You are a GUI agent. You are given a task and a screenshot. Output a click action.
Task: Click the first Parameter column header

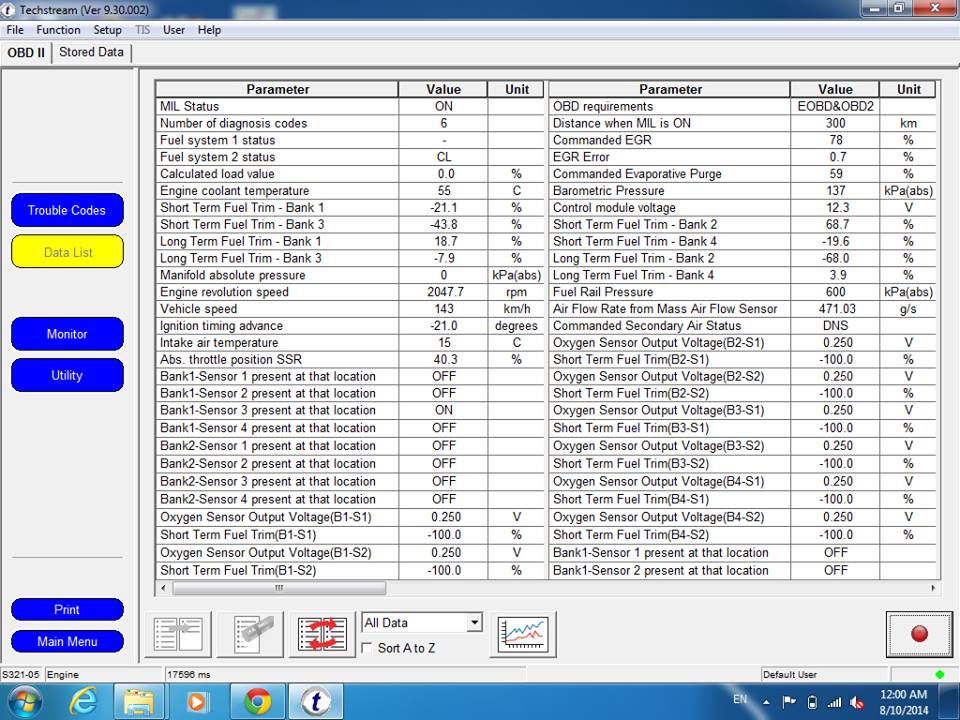coord(277,89)
